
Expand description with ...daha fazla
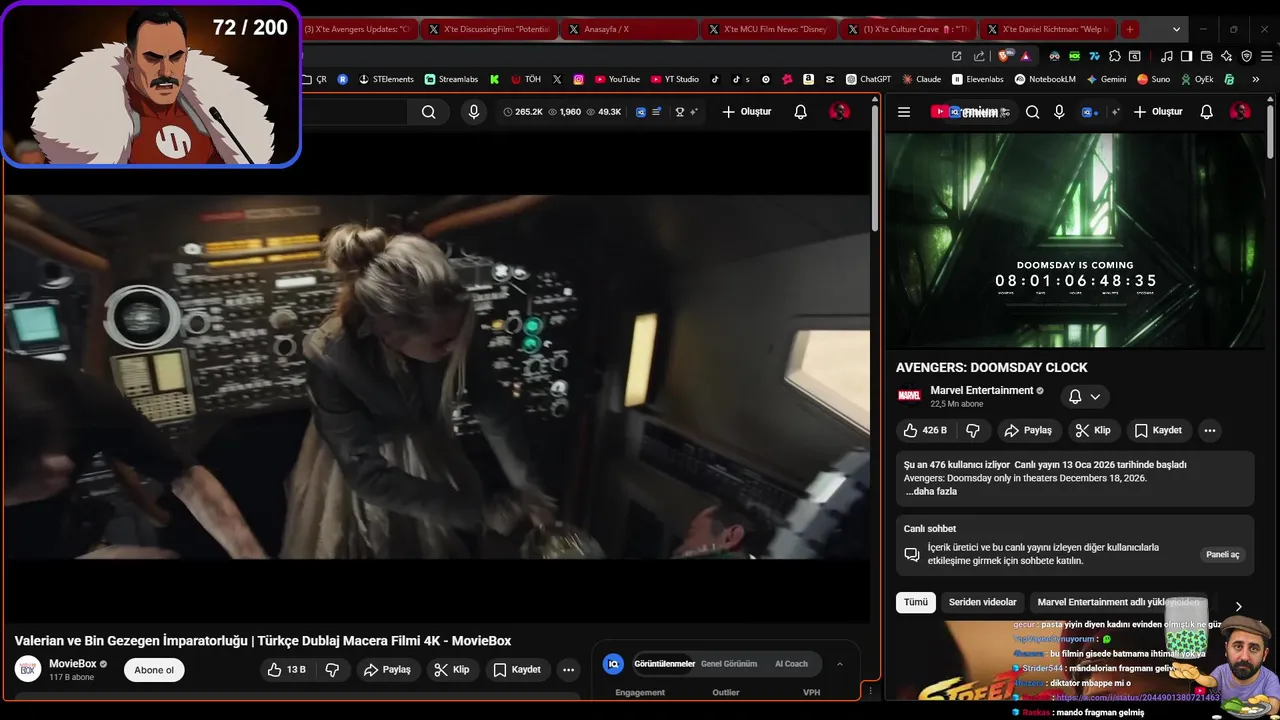[931, 491]
